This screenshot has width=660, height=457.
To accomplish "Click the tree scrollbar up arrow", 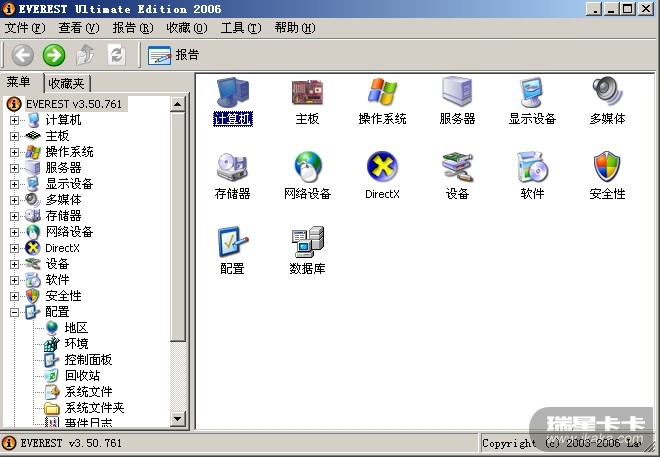I will [x=178, y=104].
